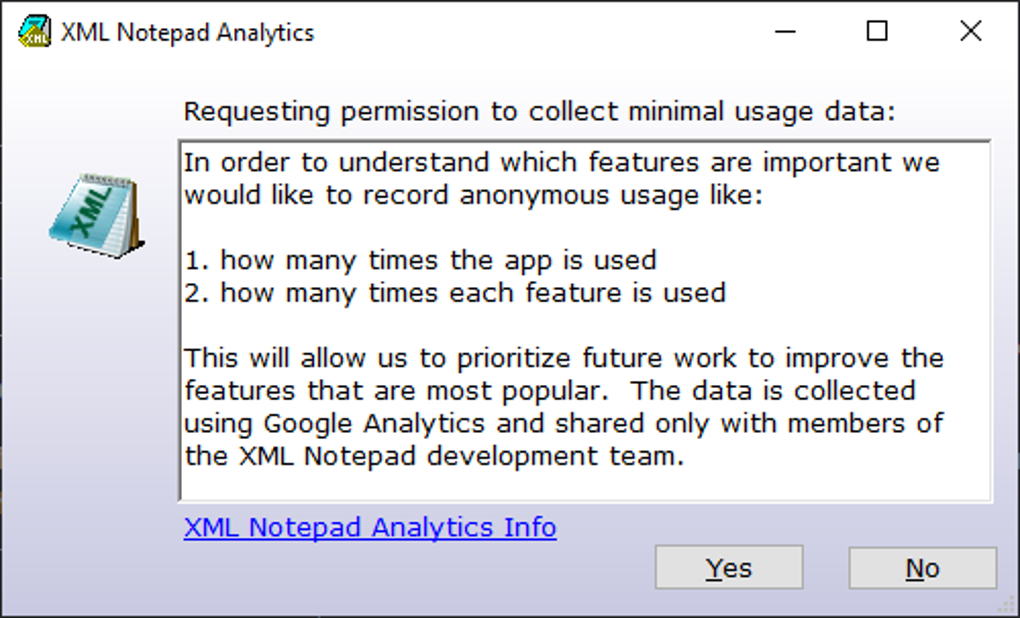Click the line "would like to record anonymous usage"

pos(472,195)
